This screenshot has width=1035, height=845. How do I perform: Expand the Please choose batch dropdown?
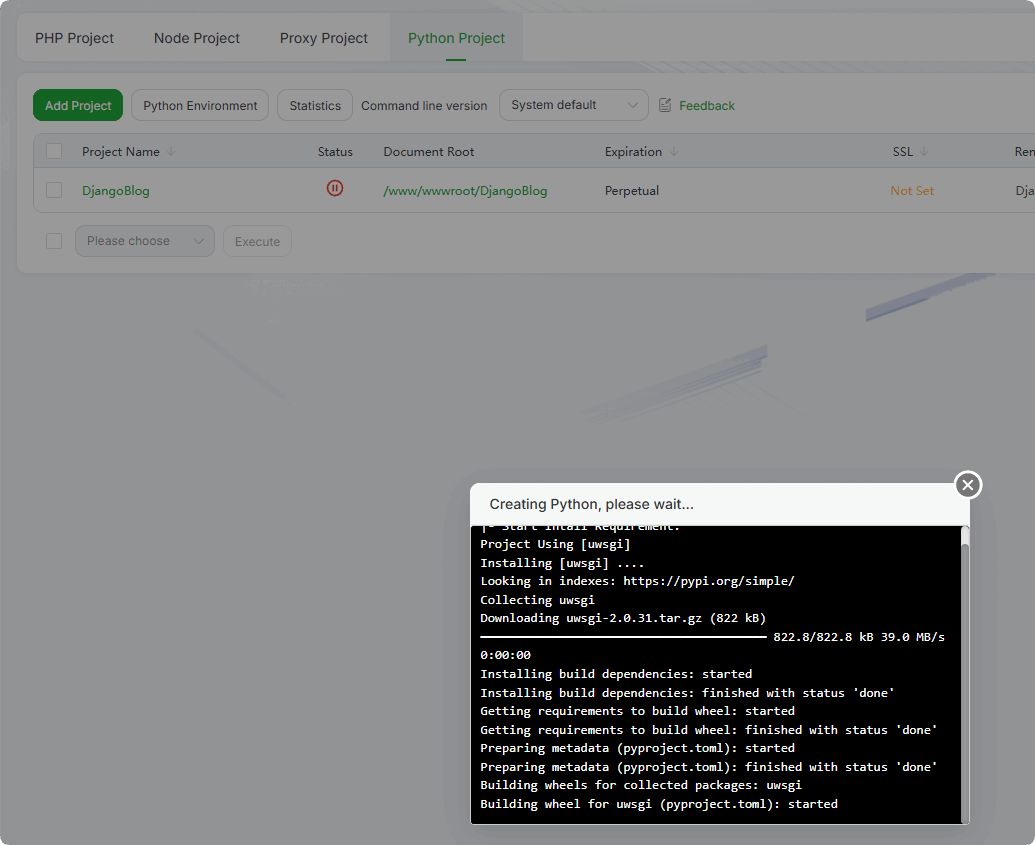pyautogui.click(x=144, y=241)
